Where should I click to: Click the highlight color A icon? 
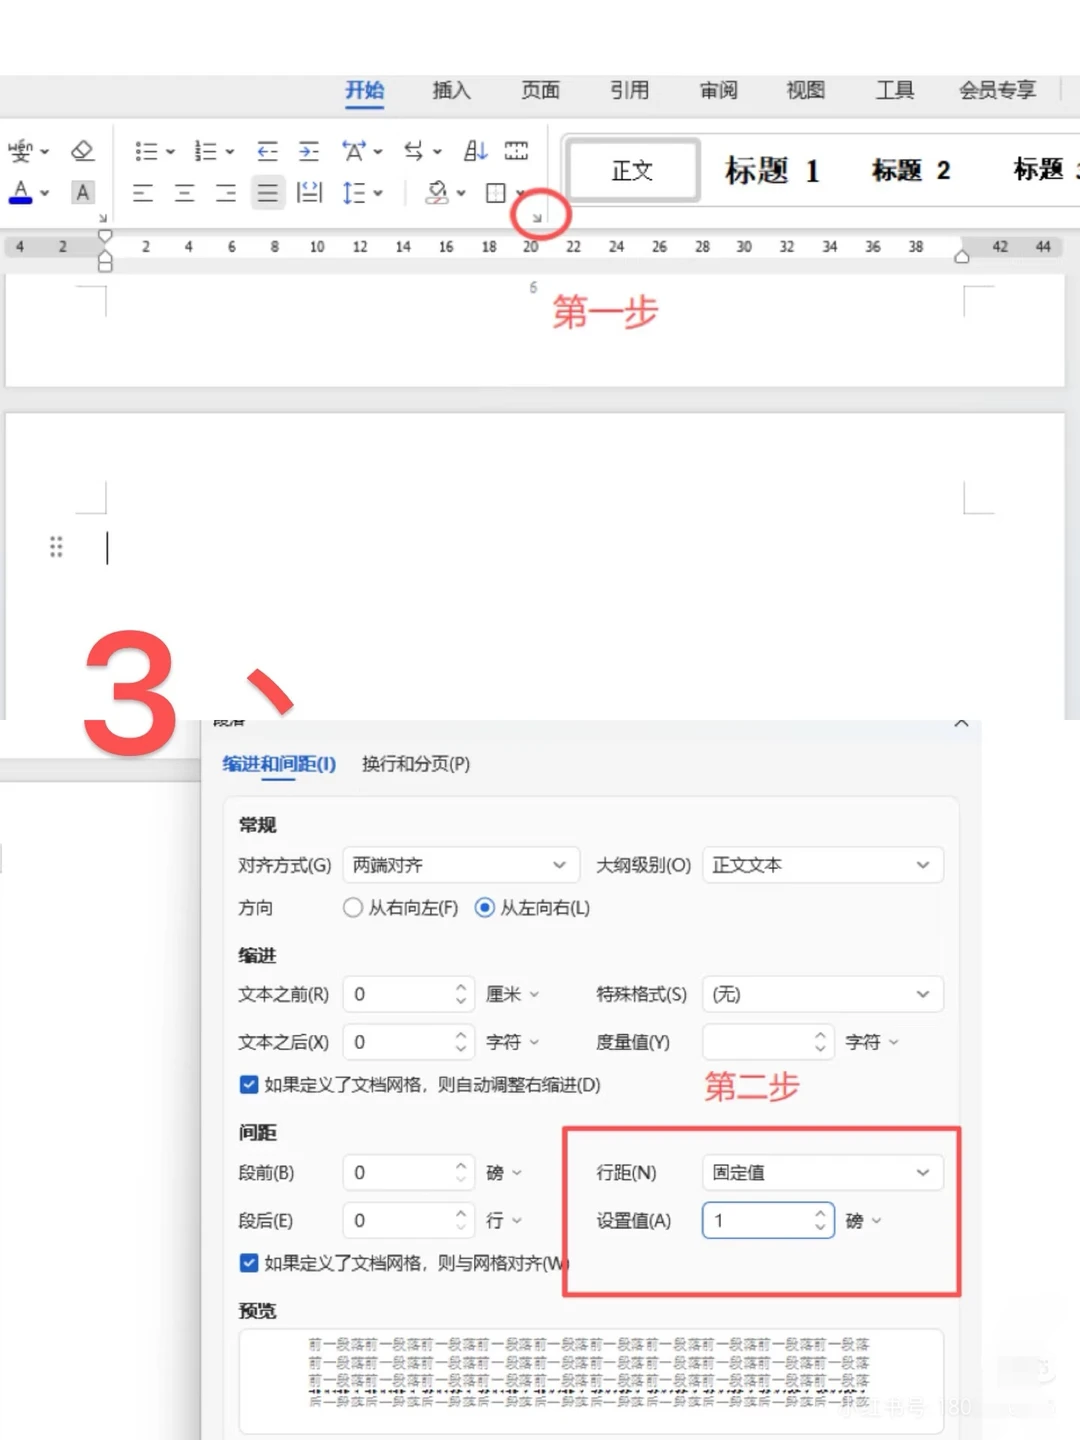tap(82, 193)
